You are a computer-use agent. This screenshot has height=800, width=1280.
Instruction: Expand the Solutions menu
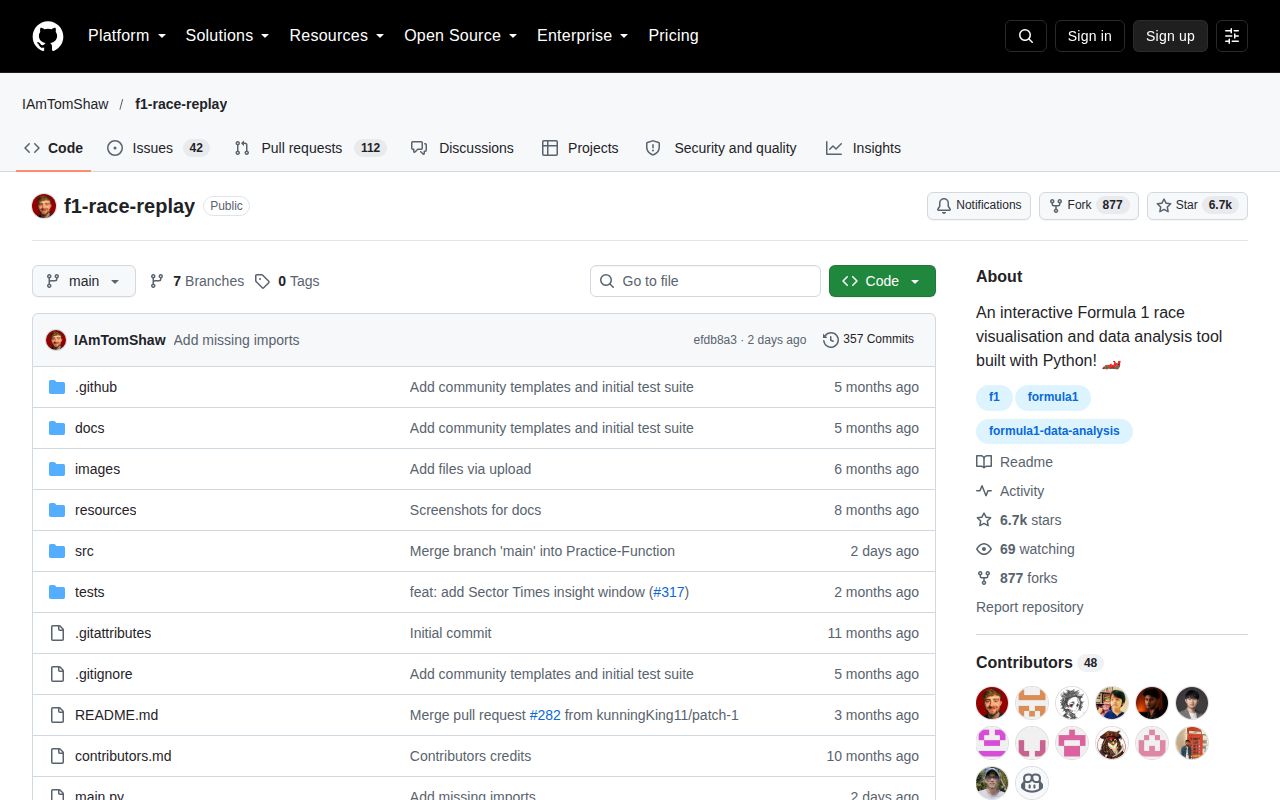(x=228, y=36)
